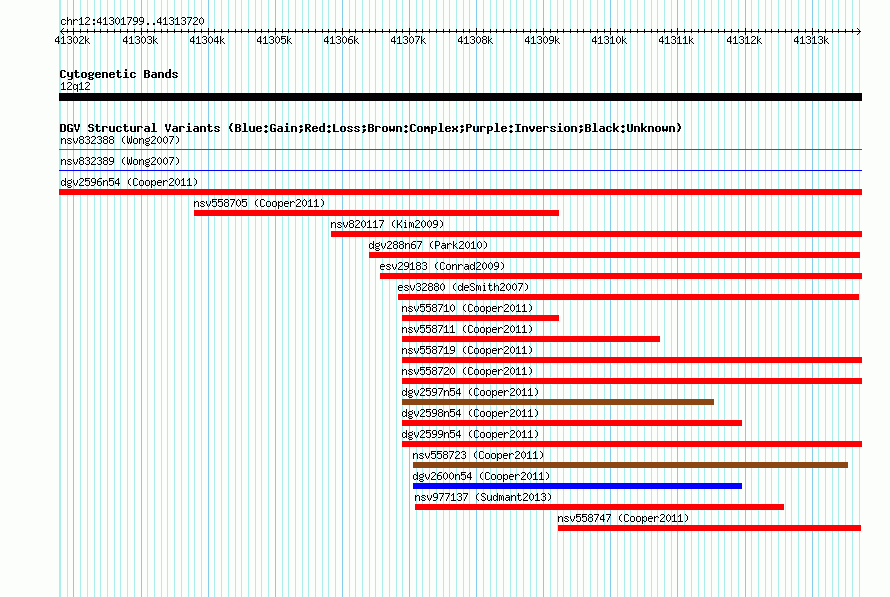Click the 41306k ruler tick label
890x597 pixels.
341,40
